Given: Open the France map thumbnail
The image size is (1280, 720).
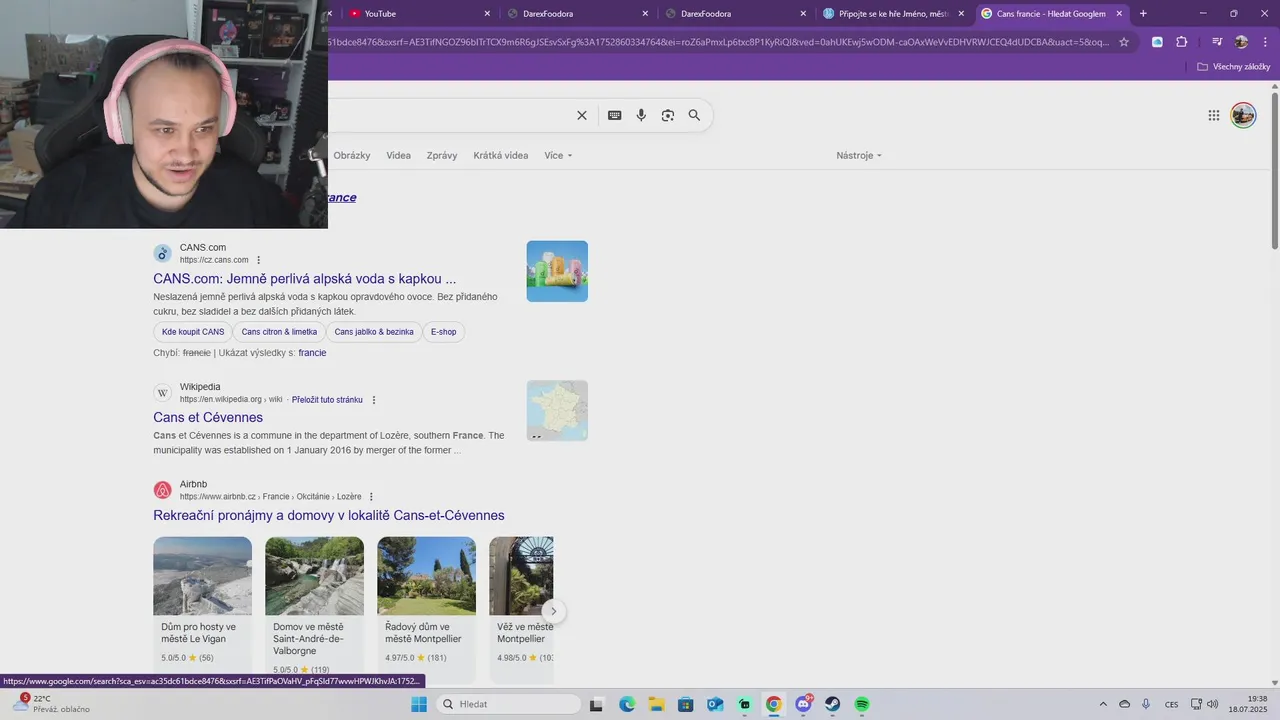Looking at the screenshot, I should [x=557, y=410].
